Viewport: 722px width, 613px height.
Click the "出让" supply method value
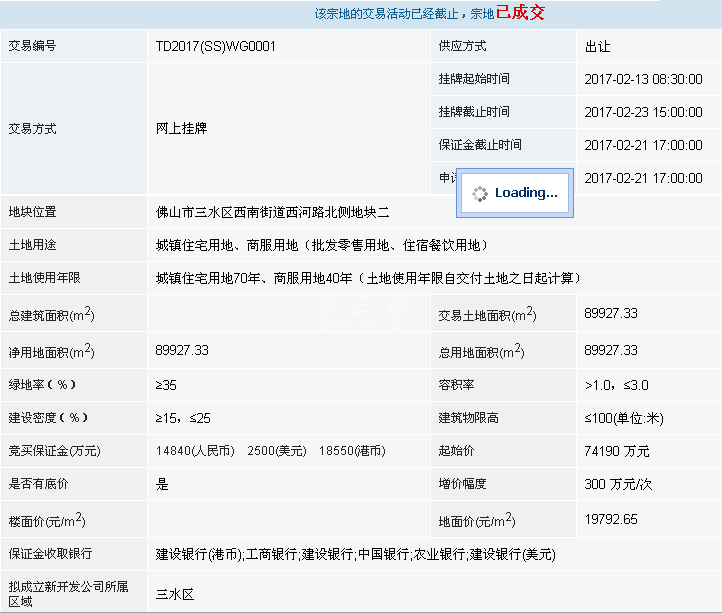click(x=597, y=46)
